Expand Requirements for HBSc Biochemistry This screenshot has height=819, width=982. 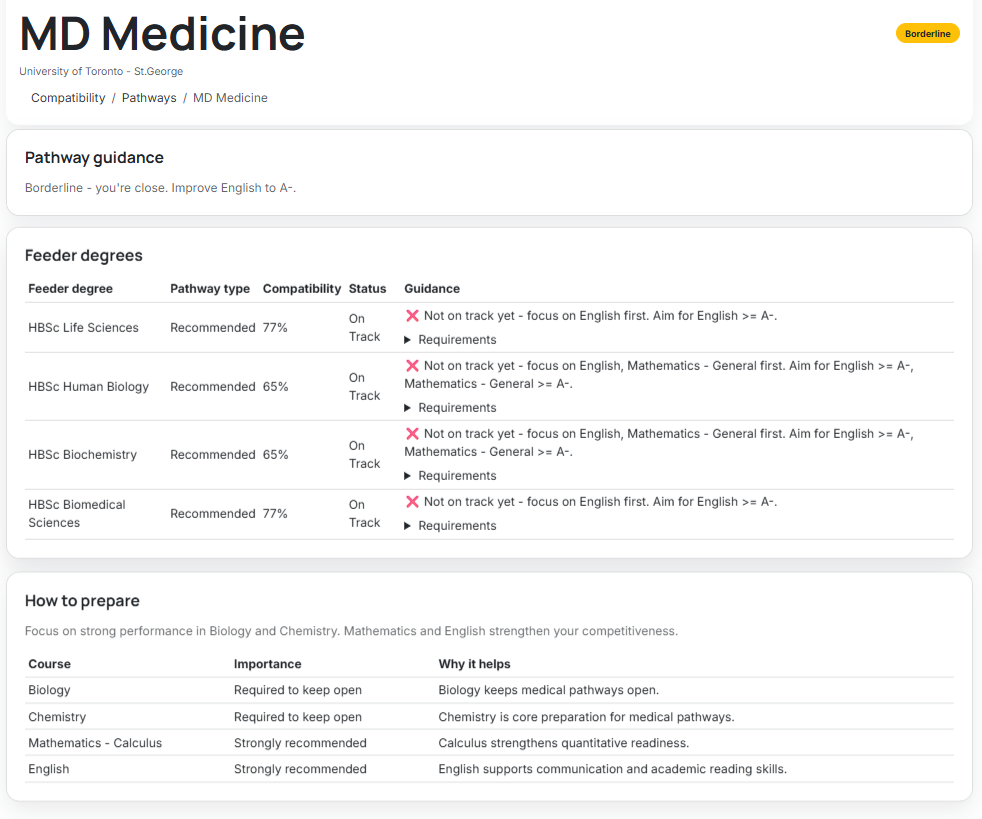point(450,476)
